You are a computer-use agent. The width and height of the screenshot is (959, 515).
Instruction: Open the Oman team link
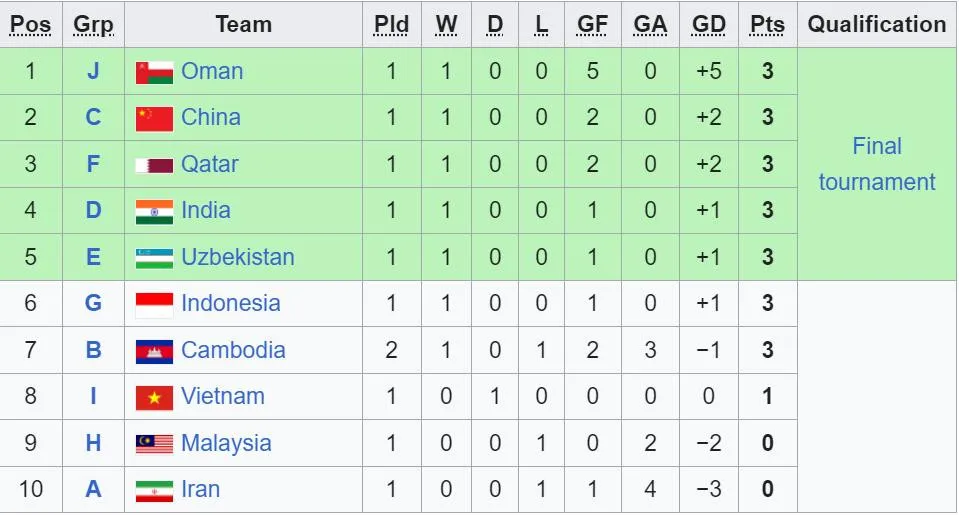tap(212, 71)
